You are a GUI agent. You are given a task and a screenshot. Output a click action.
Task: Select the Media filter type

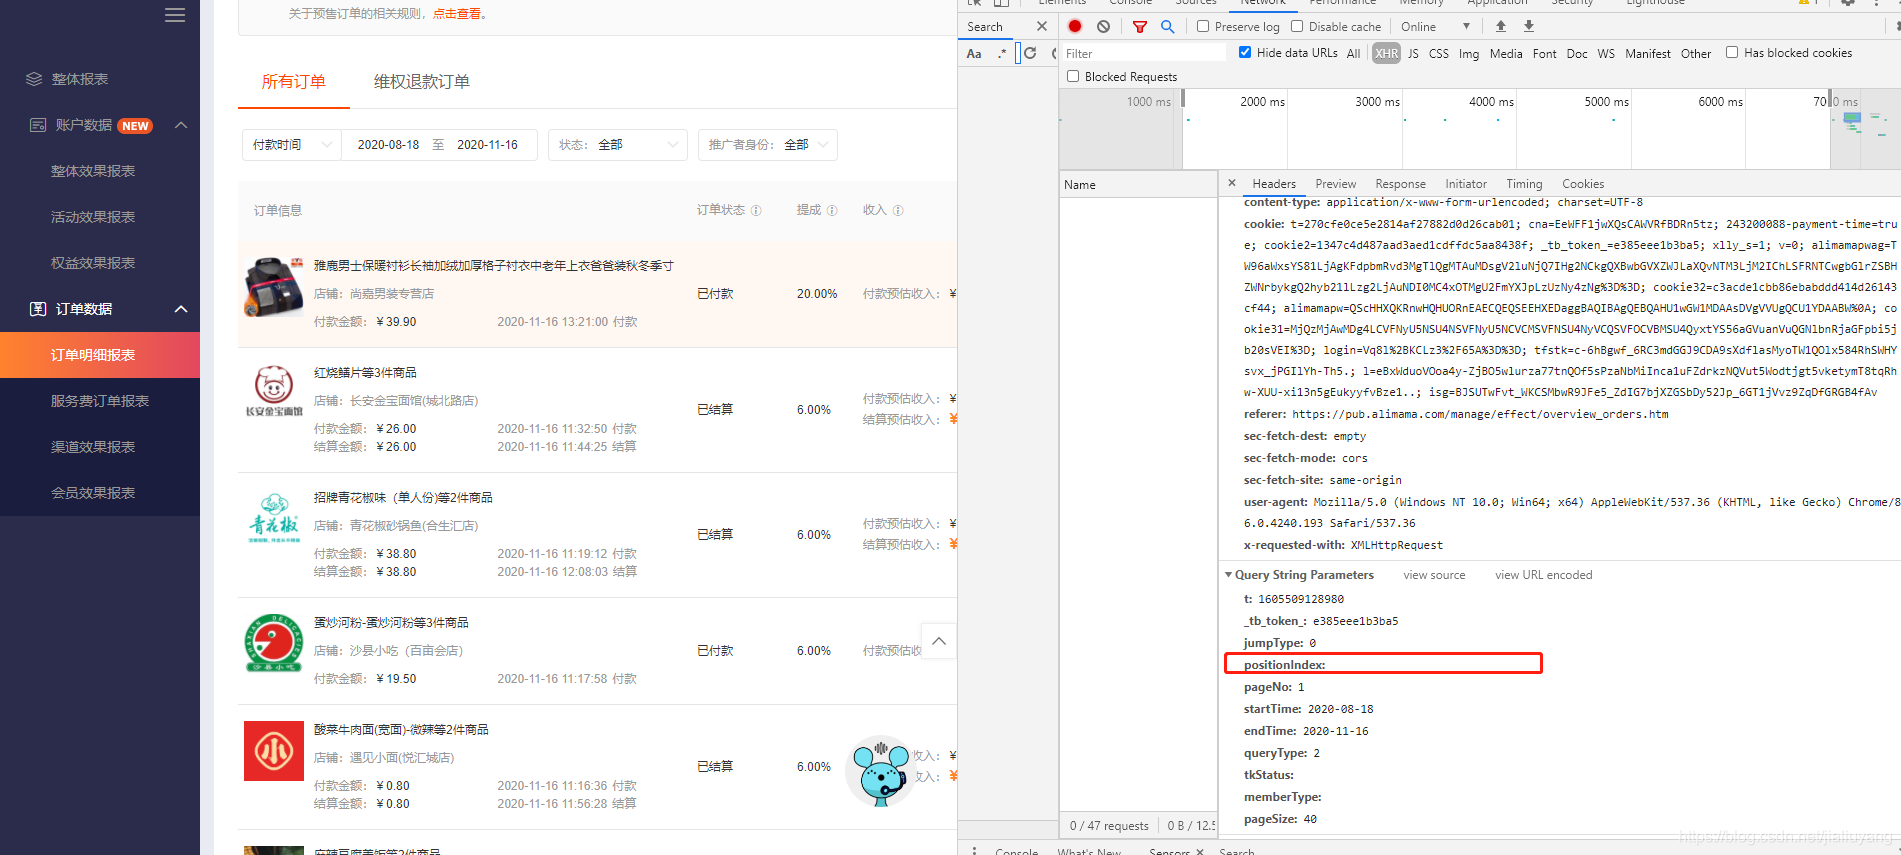pyautogui.click(x=1506, y=54)
